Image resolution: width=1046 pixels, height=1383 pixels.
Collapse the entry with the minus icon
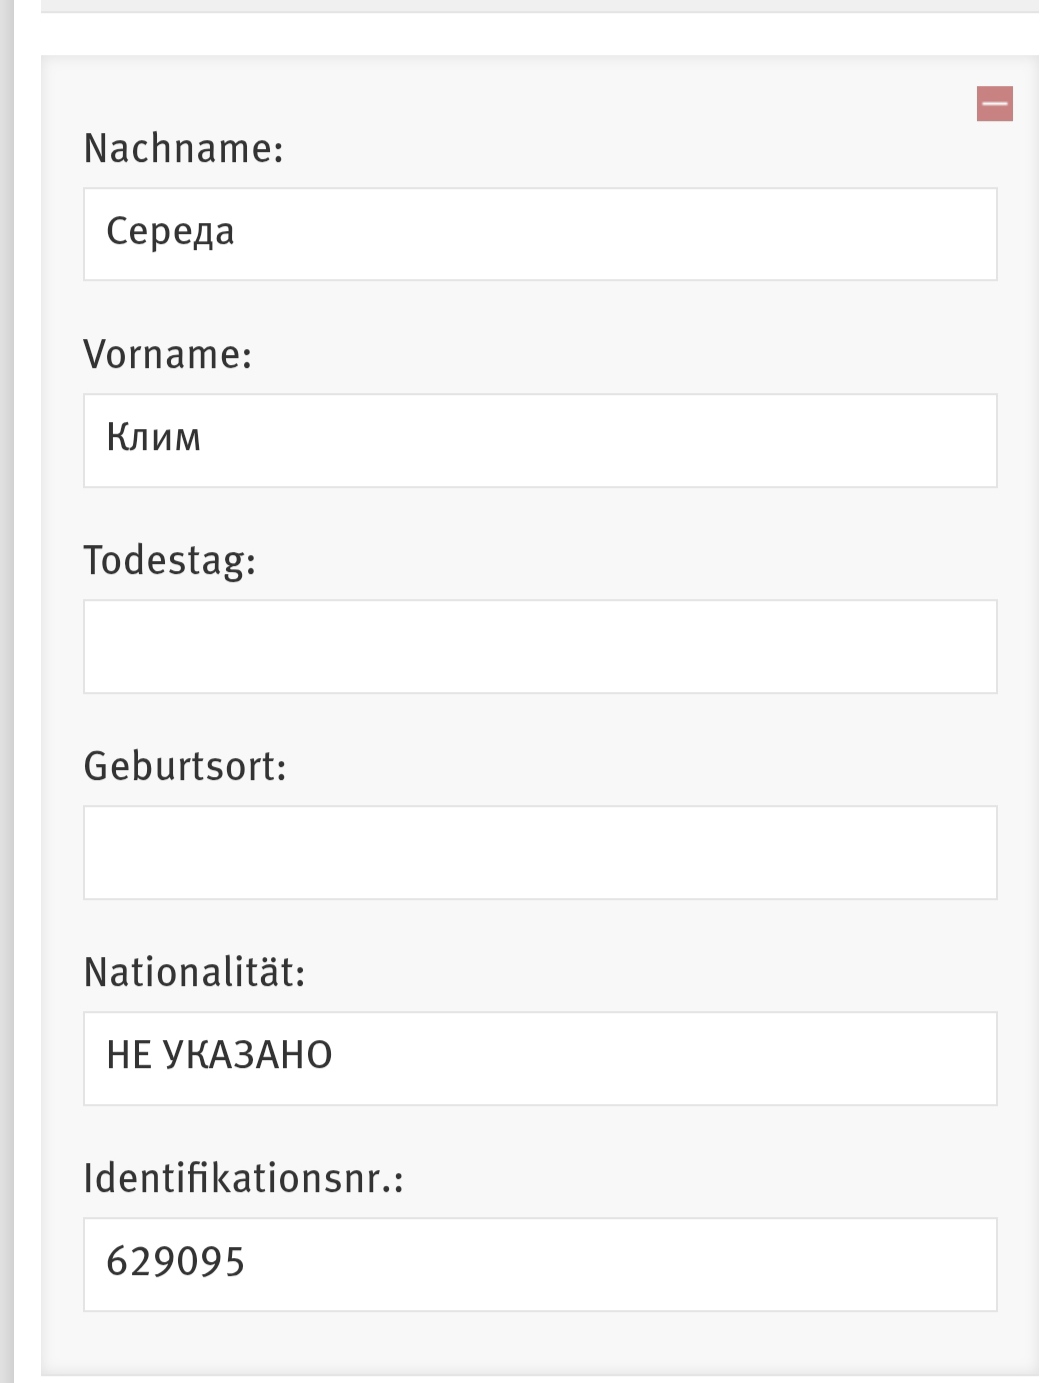point(994,103)
